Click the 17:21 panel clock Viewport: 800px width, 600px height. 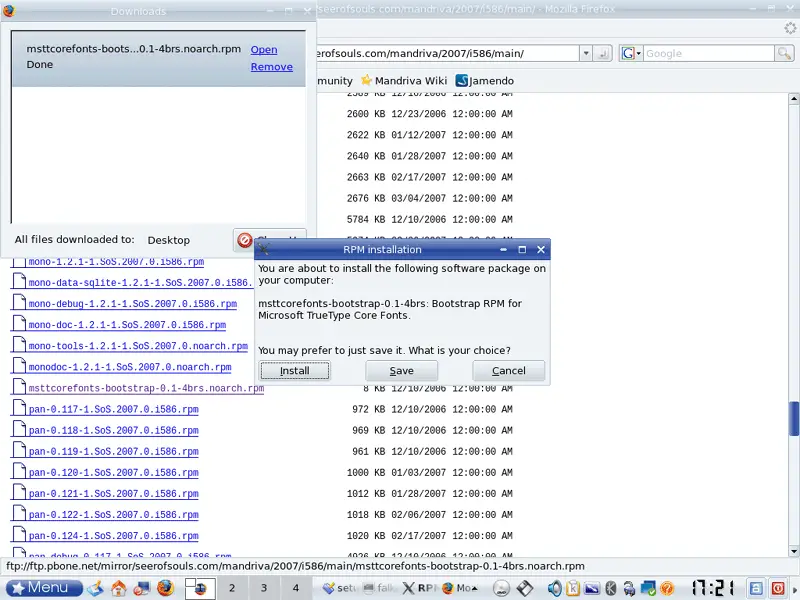click(x=713, y=588)
